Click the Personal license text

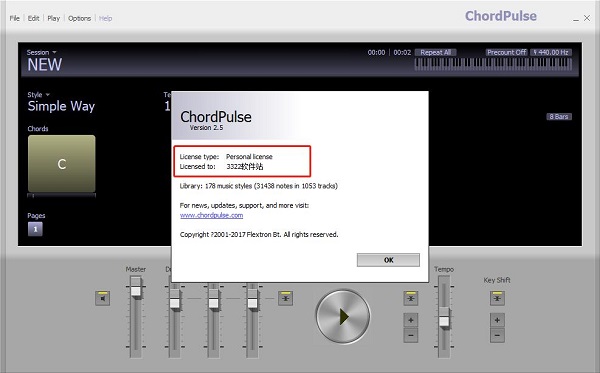pyautogui.click(x=249, y=156)
